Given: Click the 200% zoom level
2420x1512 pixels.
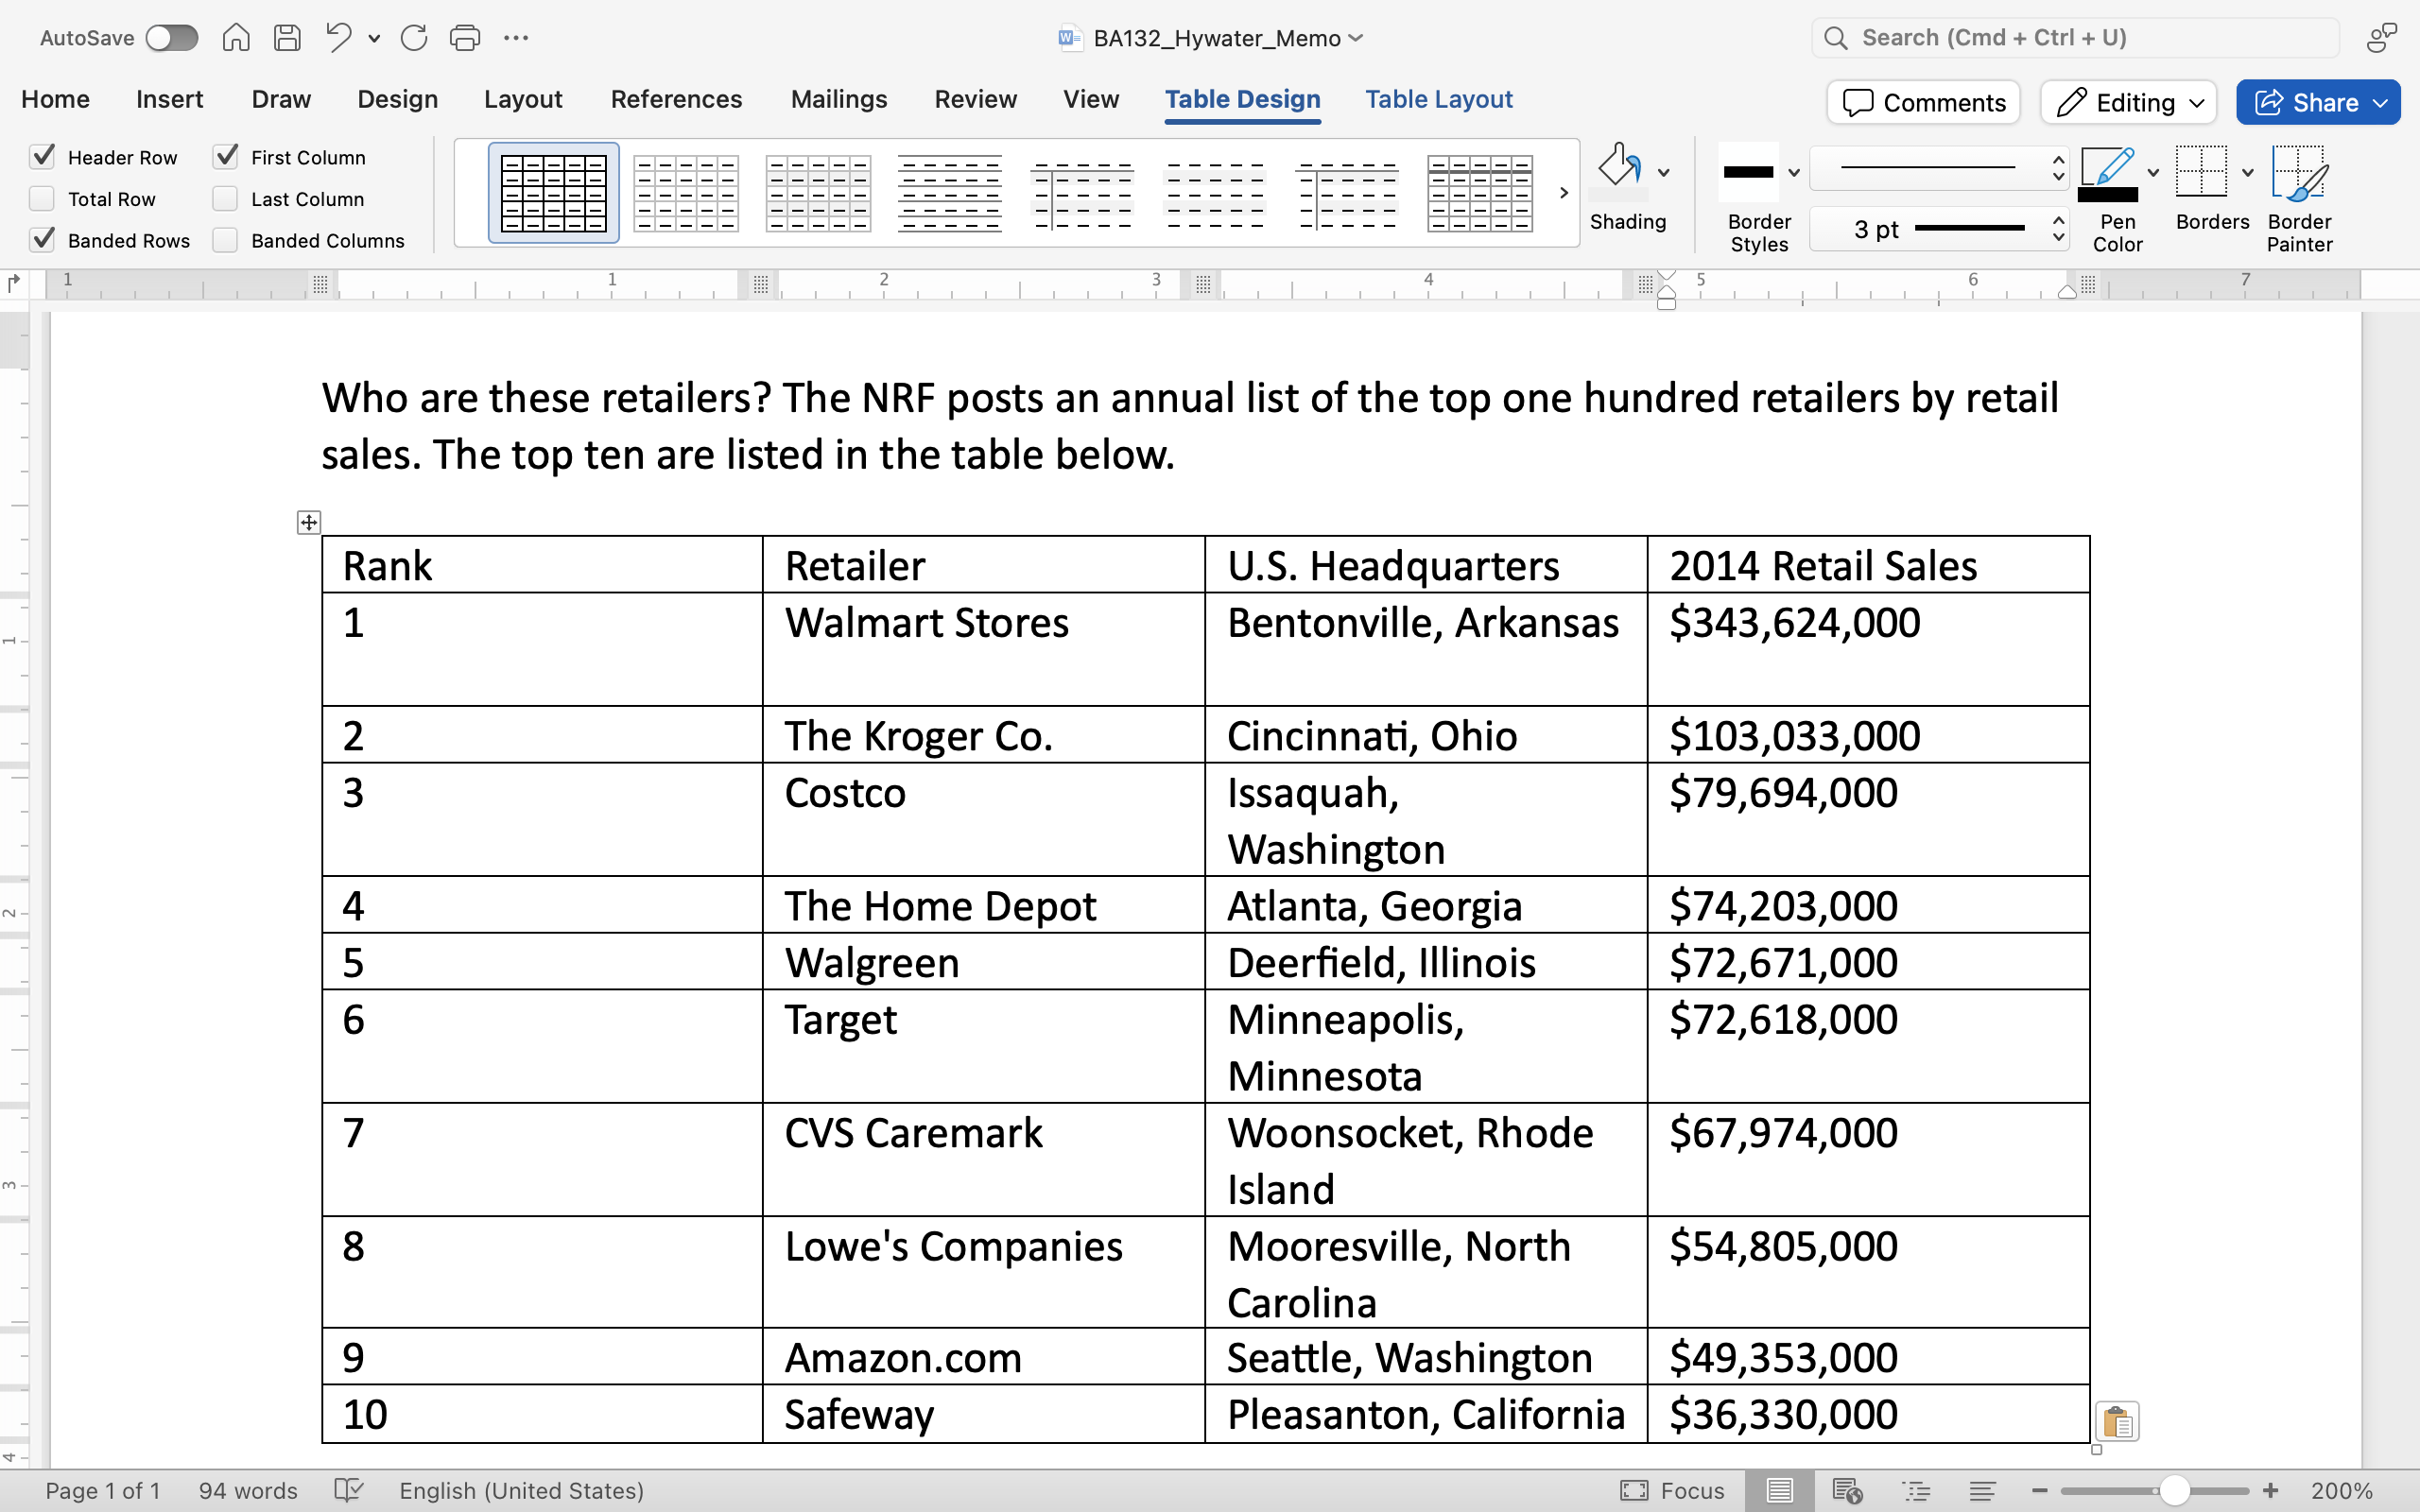Looking at the screenshot, I should coord(2342,1491).
